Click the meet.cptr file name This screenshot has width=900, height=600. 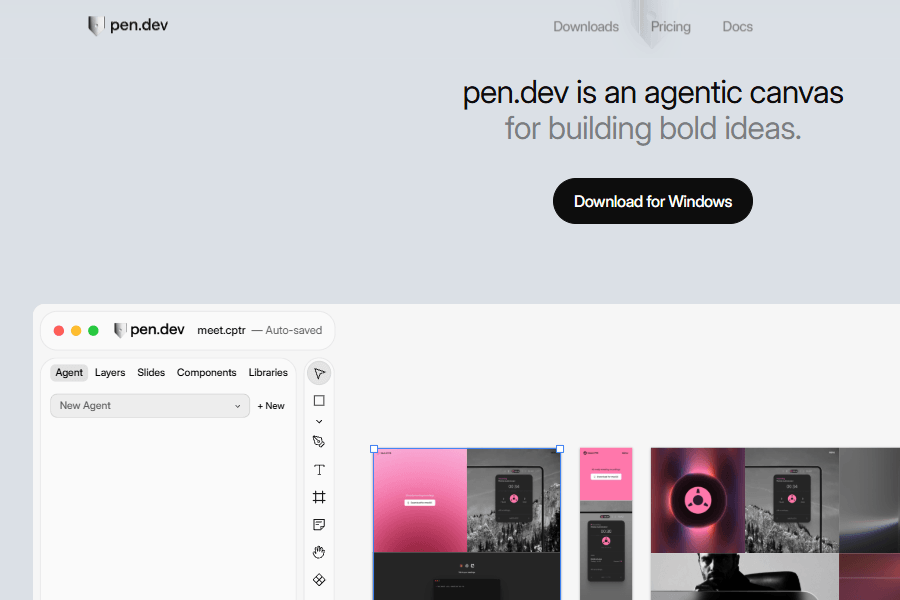pos(221,330)
